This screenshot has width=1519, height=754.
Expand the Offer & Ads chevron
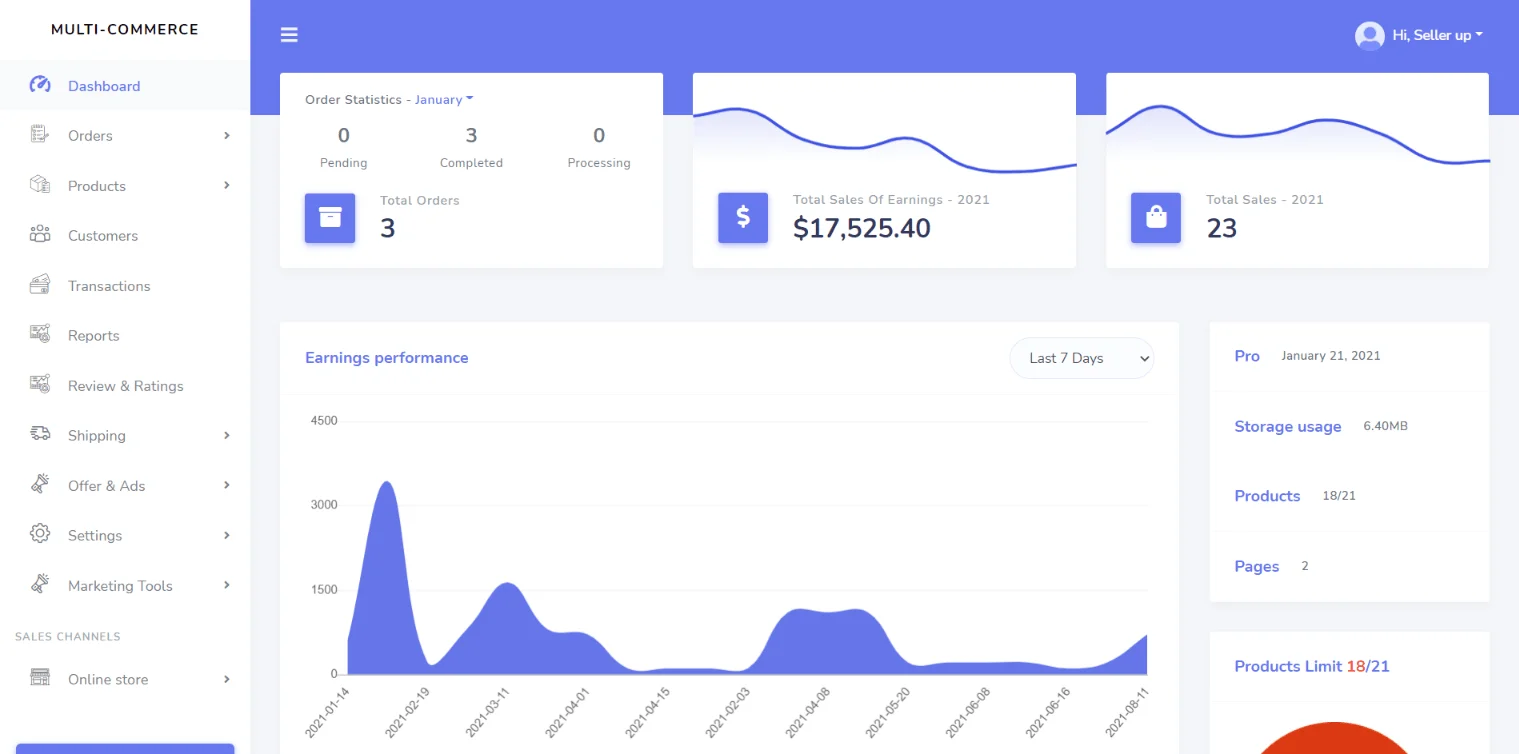[x=227, y=485]
